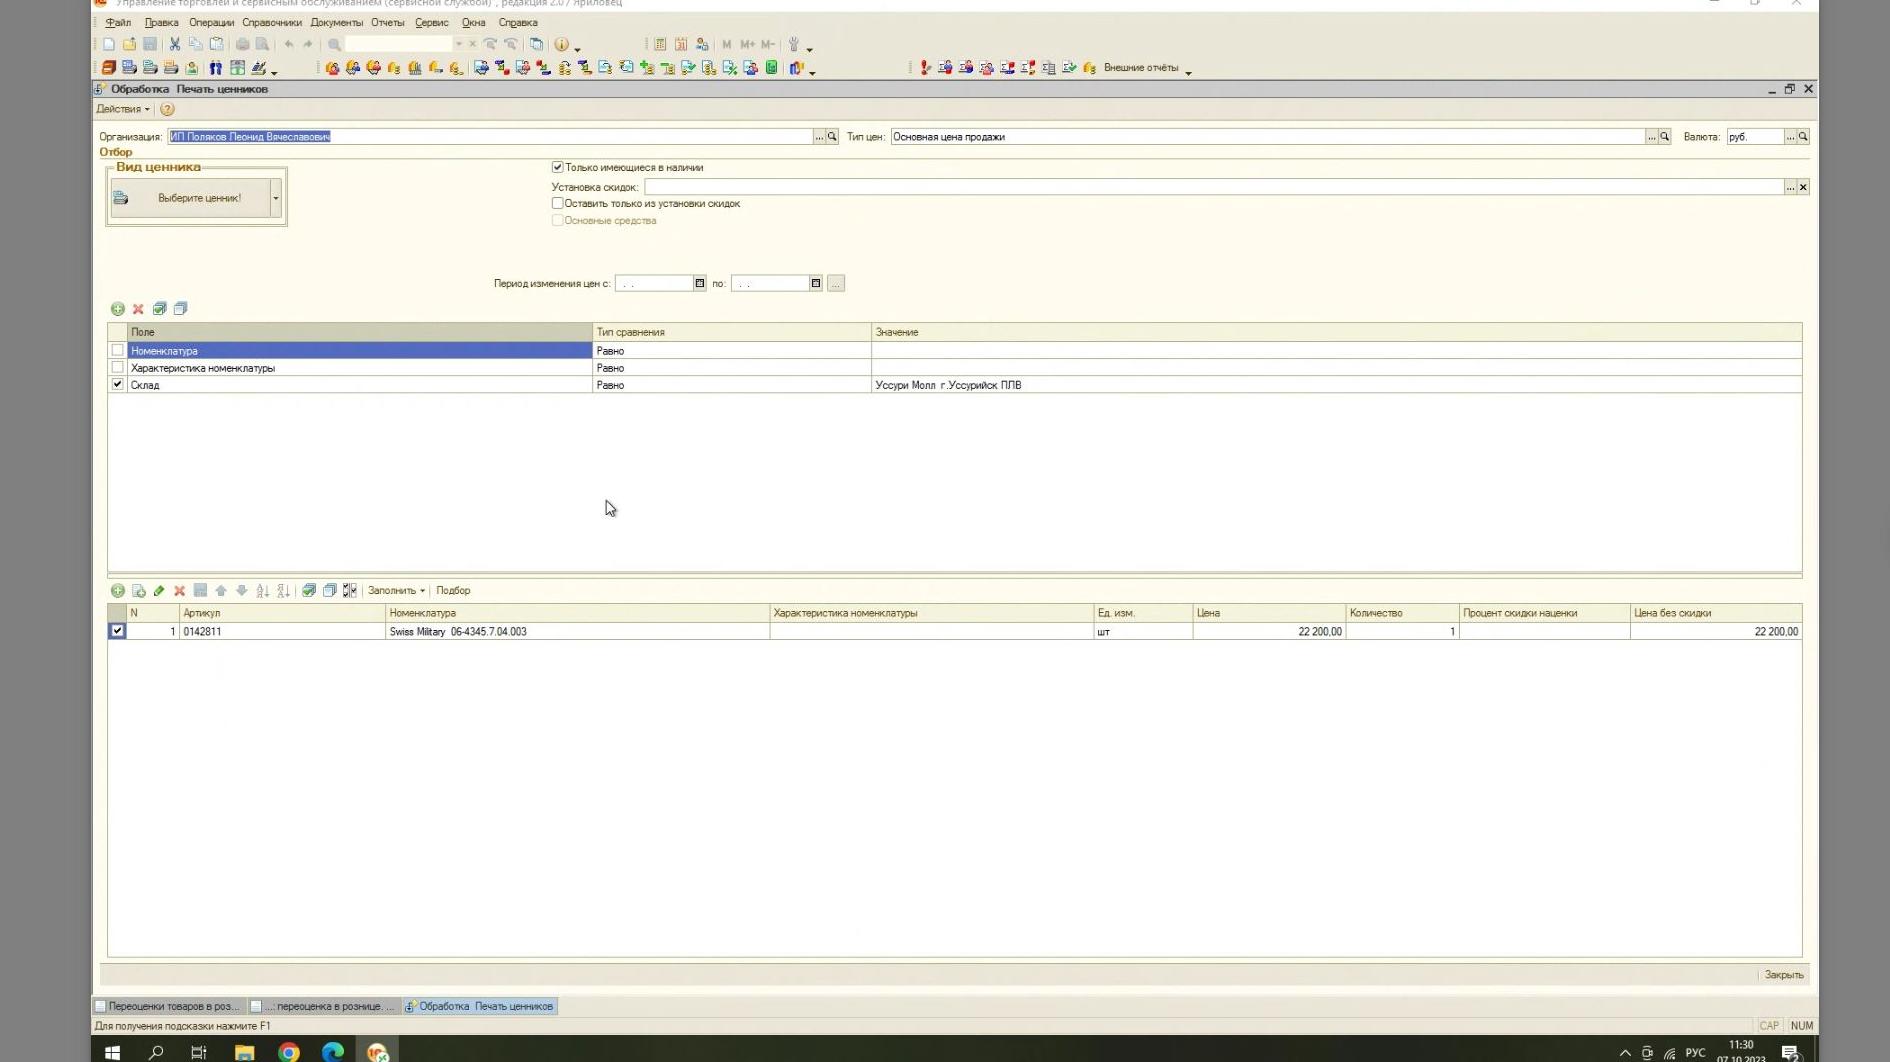Open the Действия dropdown menu
The image size is (1890, 1062).
123,109
